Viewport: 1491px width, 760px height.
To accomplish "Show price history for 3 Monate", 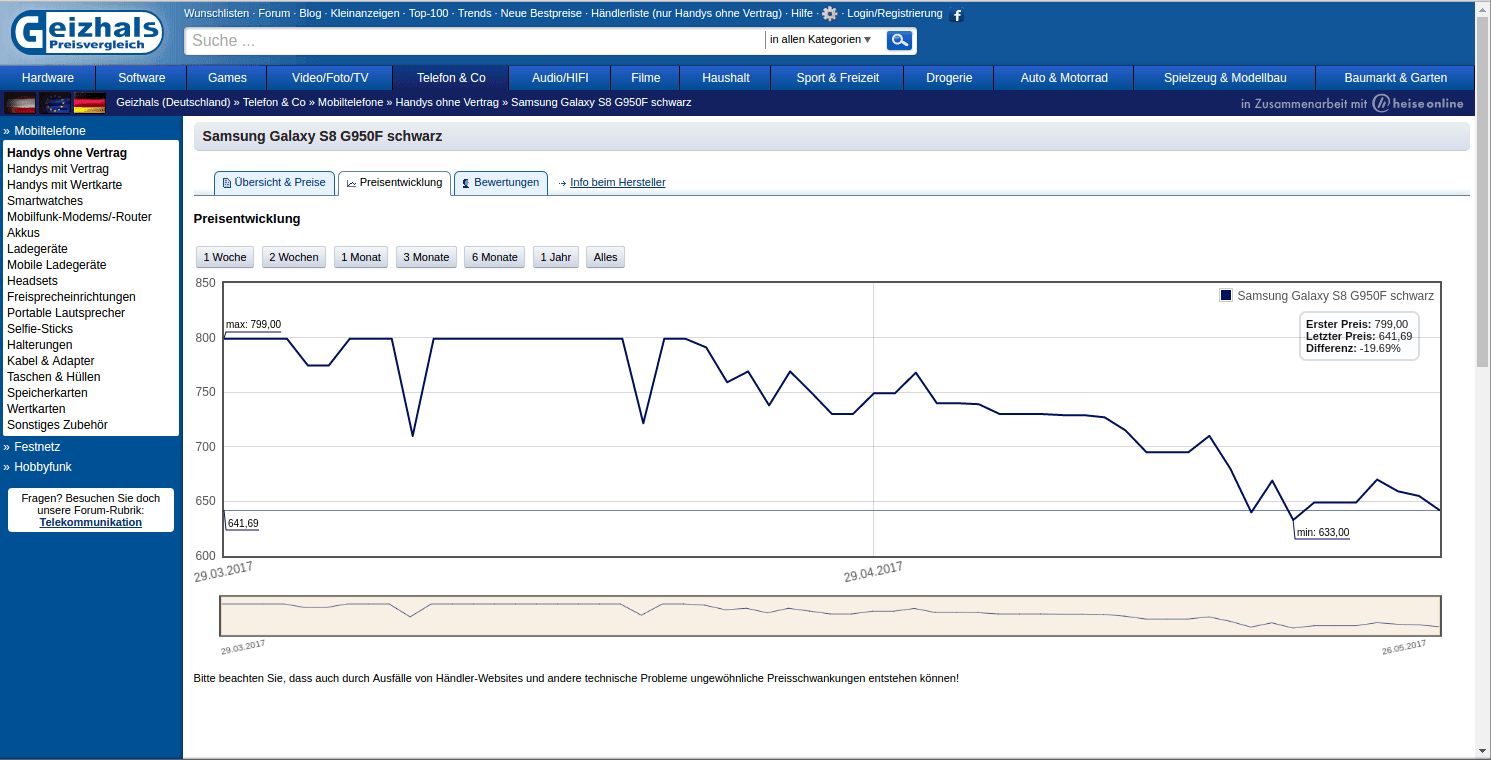I will [x=426, y=257].
